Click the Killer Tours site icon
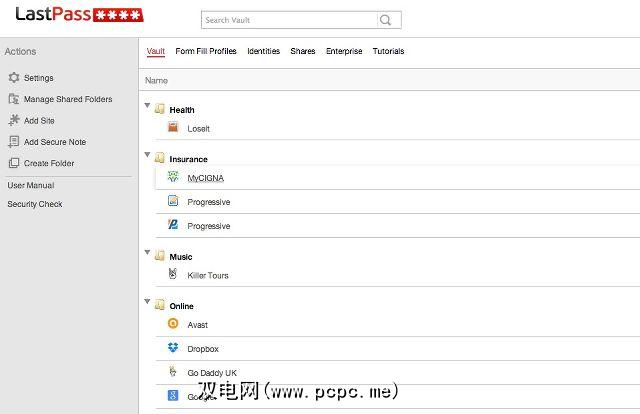 [x=173, y=274]
